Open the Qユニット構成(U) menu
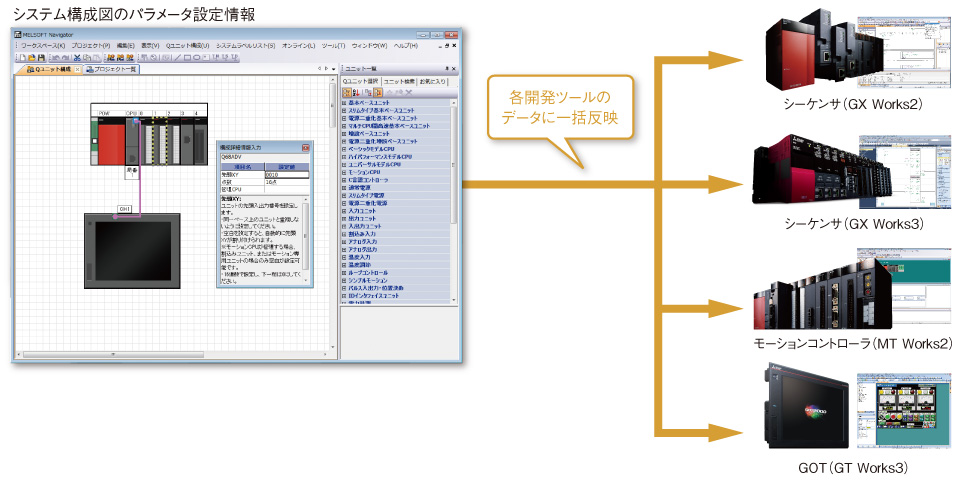The width and height of the screenshot is (960, 480). tap(187, 46)
